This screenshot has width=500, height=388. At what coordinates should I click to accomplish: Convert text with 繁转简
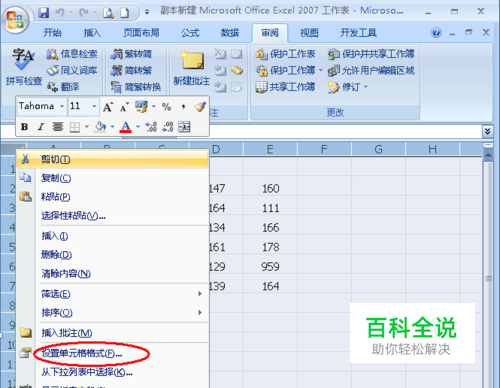131,54
